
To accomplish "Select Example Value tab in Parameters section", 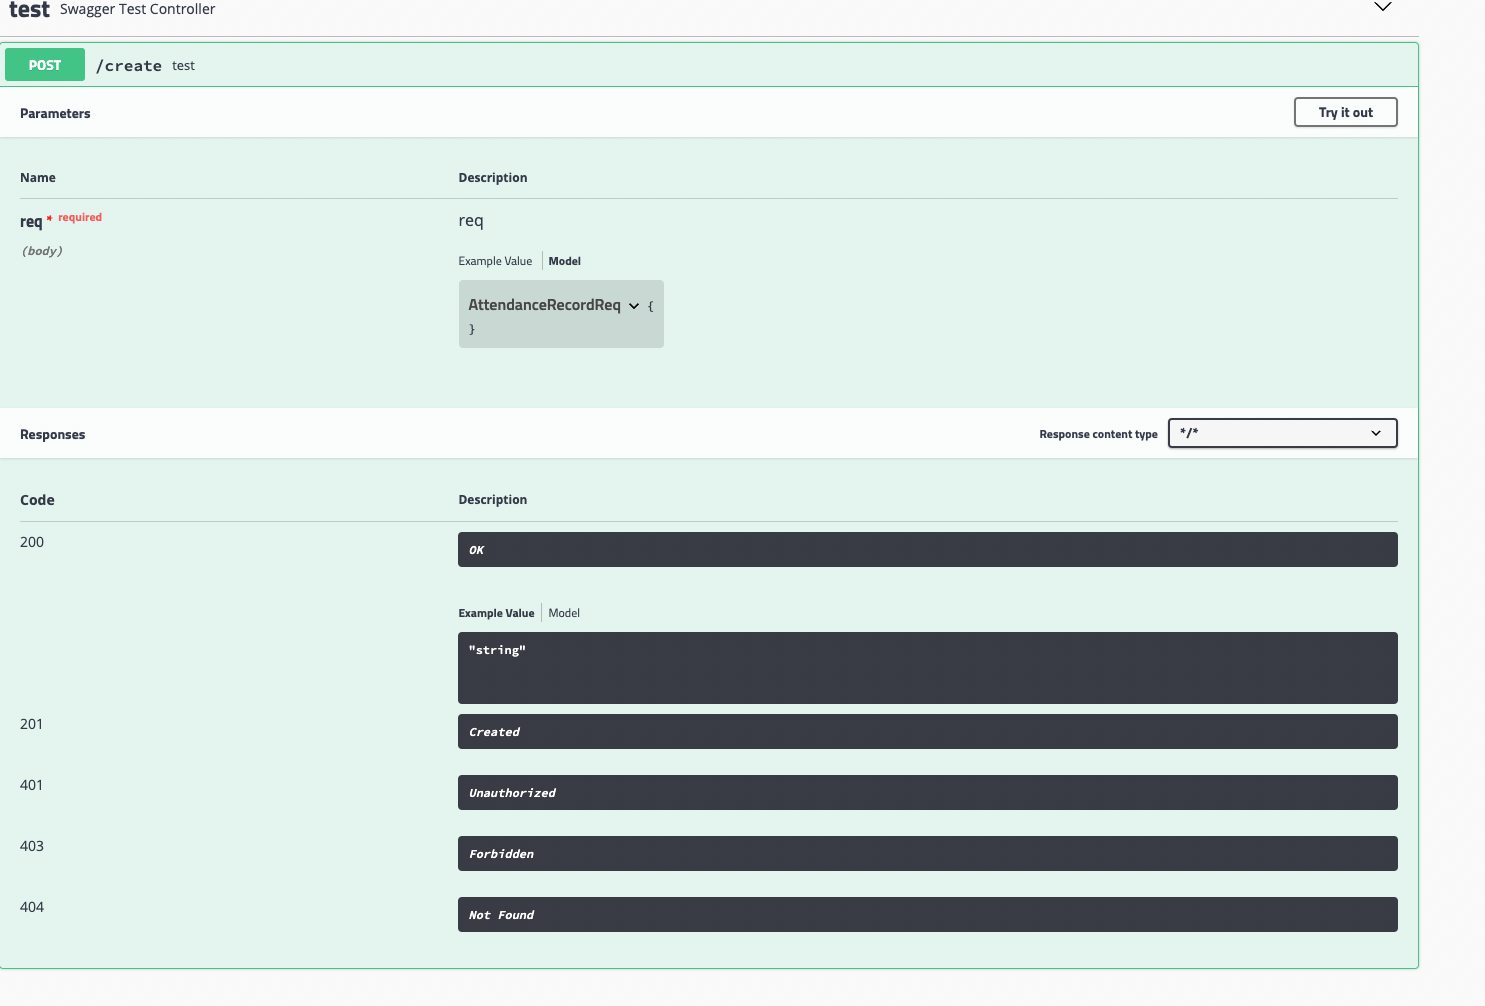I will click(x=495, y=260).
